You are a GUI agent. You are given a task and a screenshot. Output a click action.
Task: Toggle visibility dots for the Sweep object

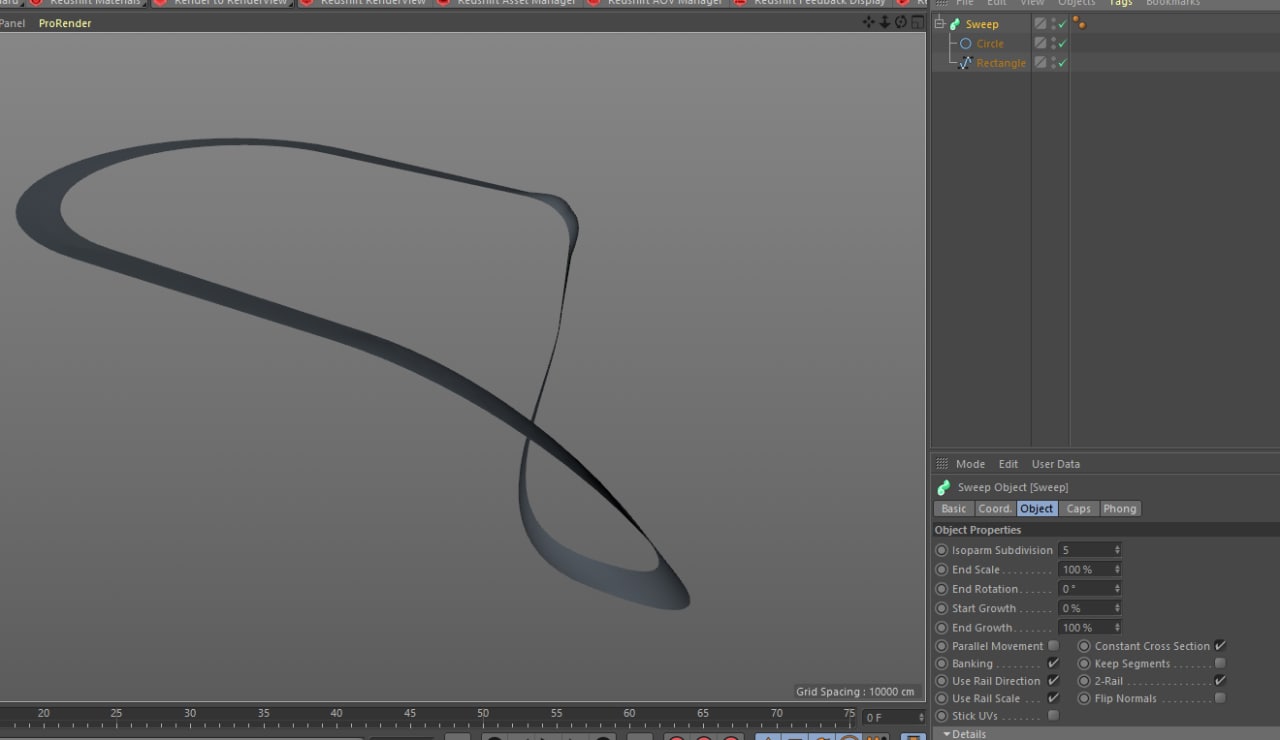(x=1053, y=24)
